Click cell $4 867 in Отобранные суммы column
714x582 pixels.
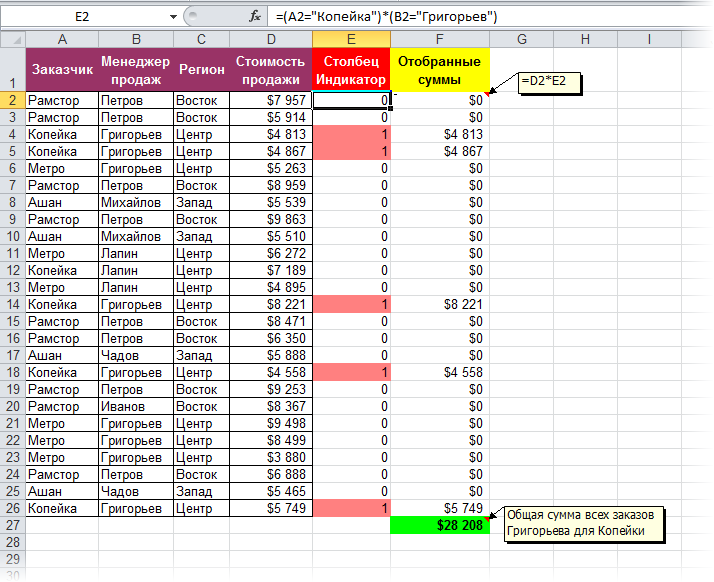tap(439, 151)
